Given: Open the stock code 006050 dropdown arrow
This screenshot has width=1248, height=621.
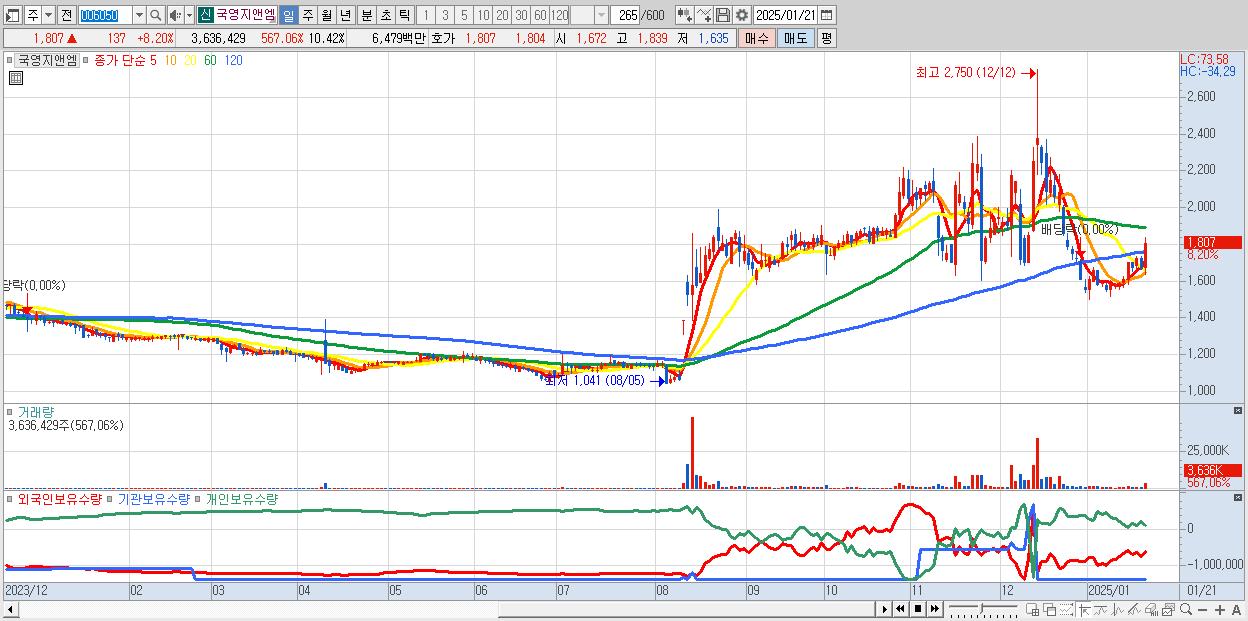Looking at the screenshot, I should [139, 15].
